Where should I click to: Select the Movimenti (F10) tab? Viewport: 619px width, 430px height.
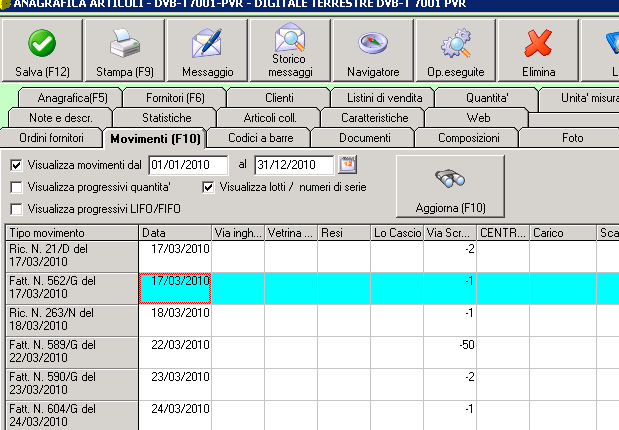tap(155, 139)
